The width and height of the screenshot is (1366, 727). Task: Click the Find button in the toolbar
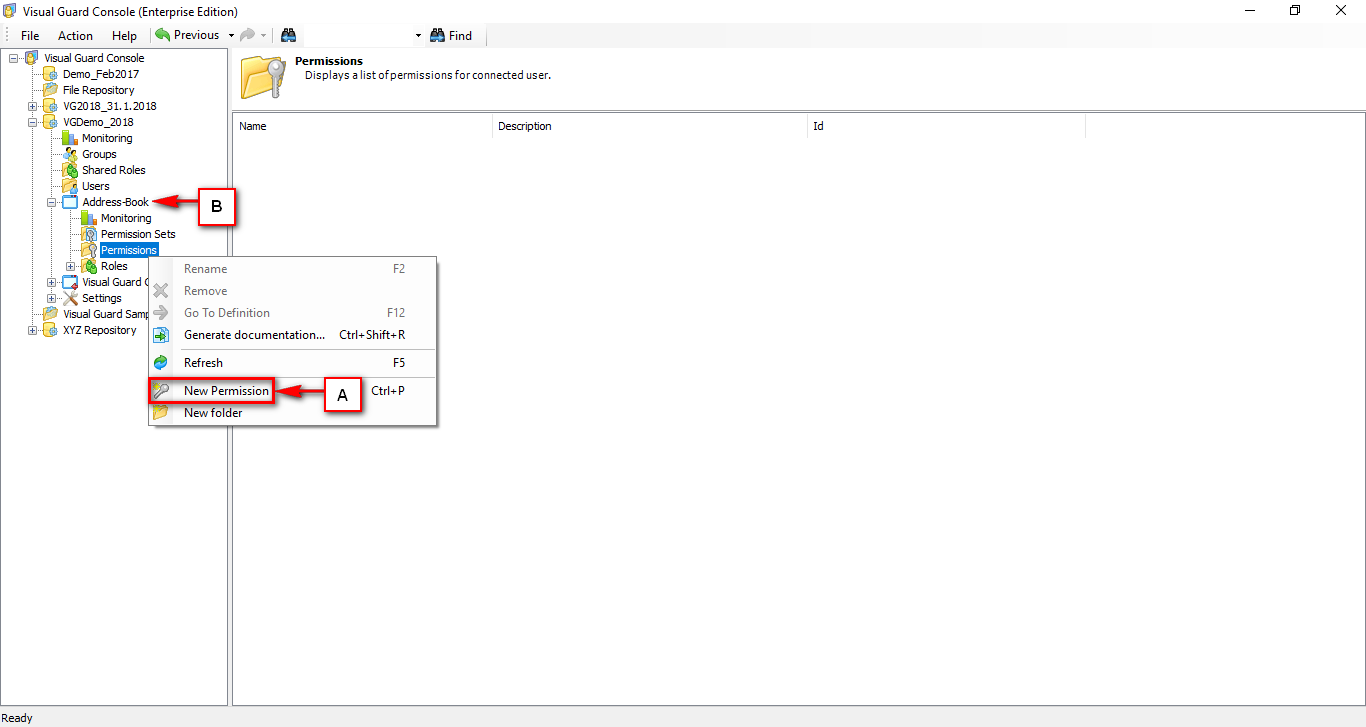click(451, 34)
